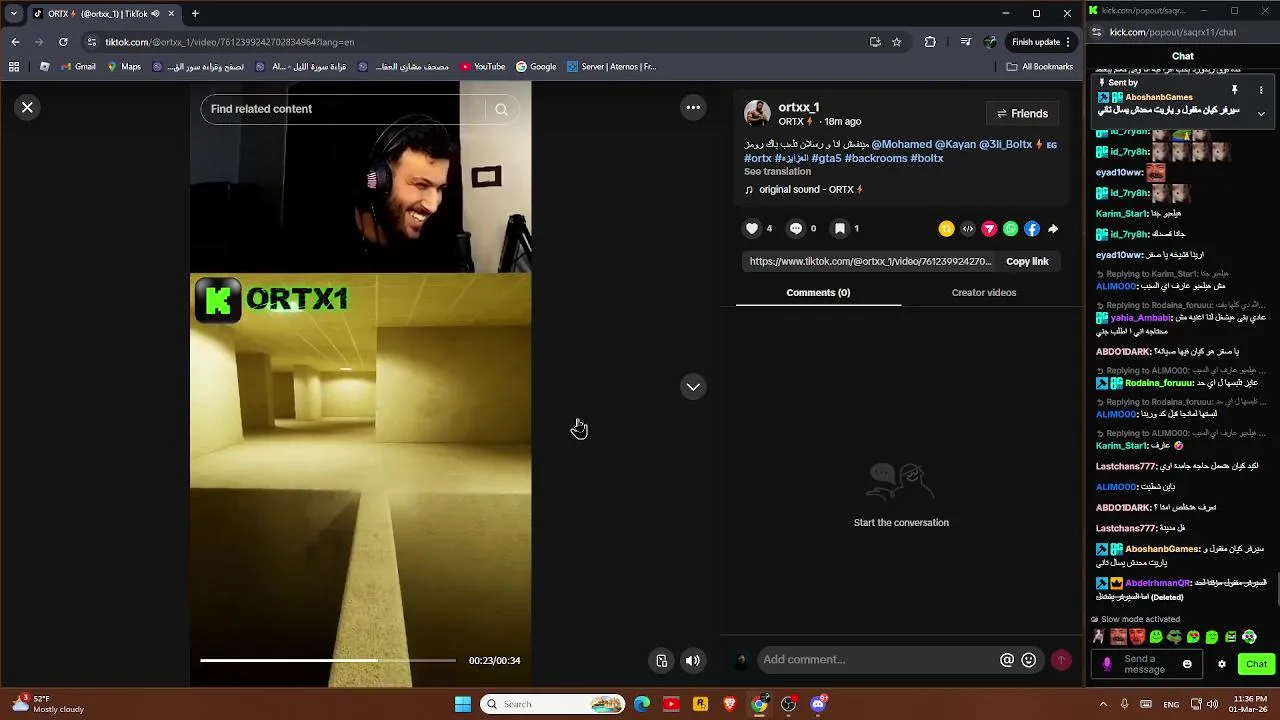Open the emoji picker in the comment box
1280x720 pixels.
(x=1028, y=660)
